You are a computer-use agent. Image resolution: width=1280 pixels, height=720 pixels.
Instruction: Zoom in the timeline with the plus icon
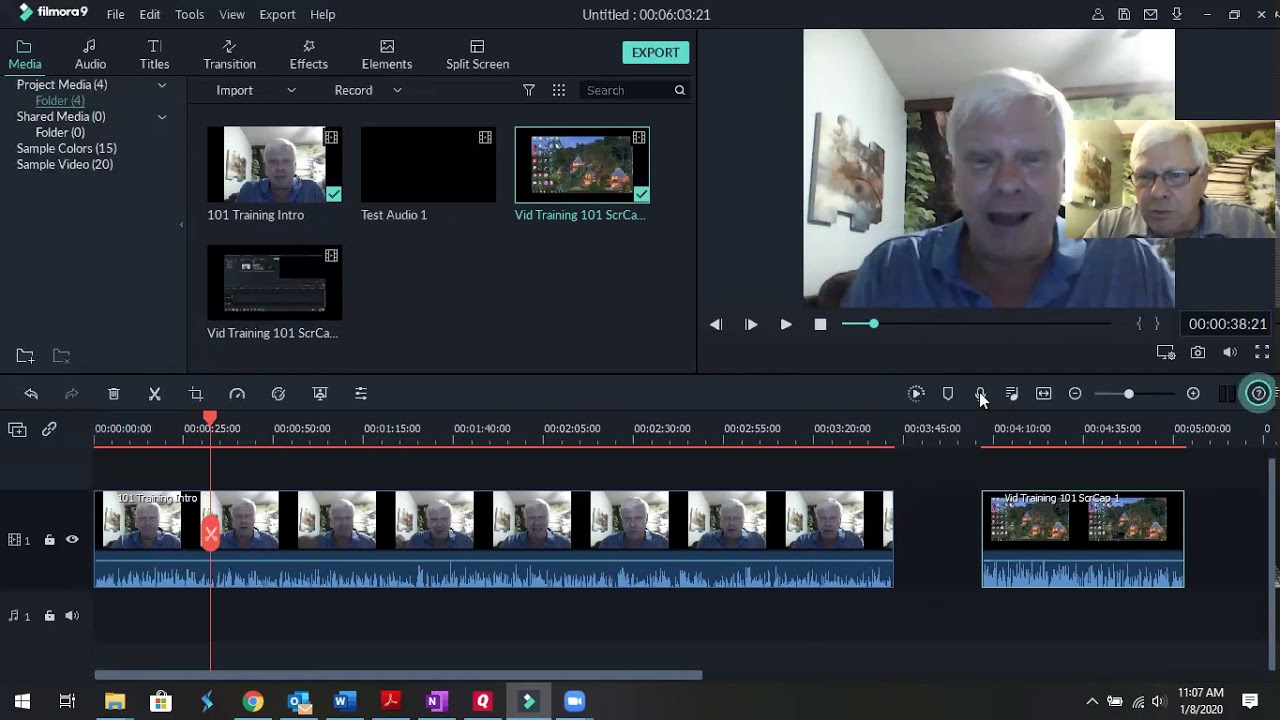pos(1193,394)
